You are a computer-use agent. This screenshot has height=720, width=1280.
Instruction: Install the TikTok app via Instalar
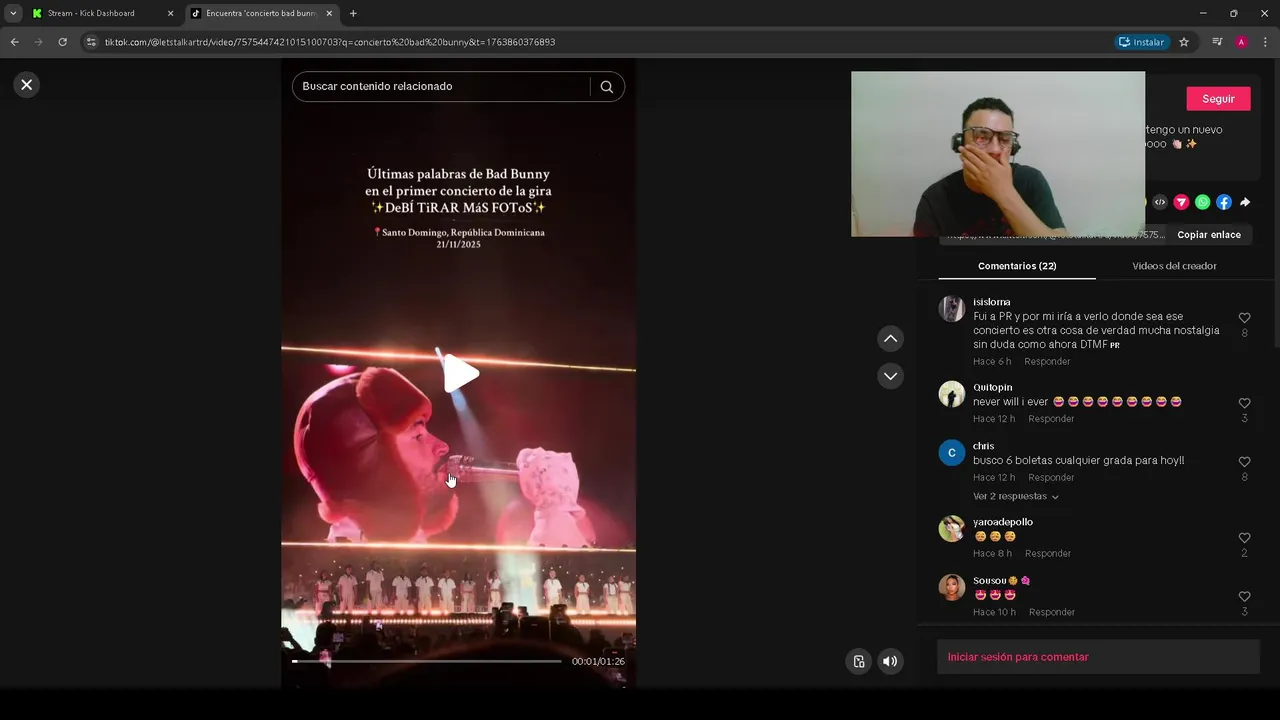pos(1141,42)
